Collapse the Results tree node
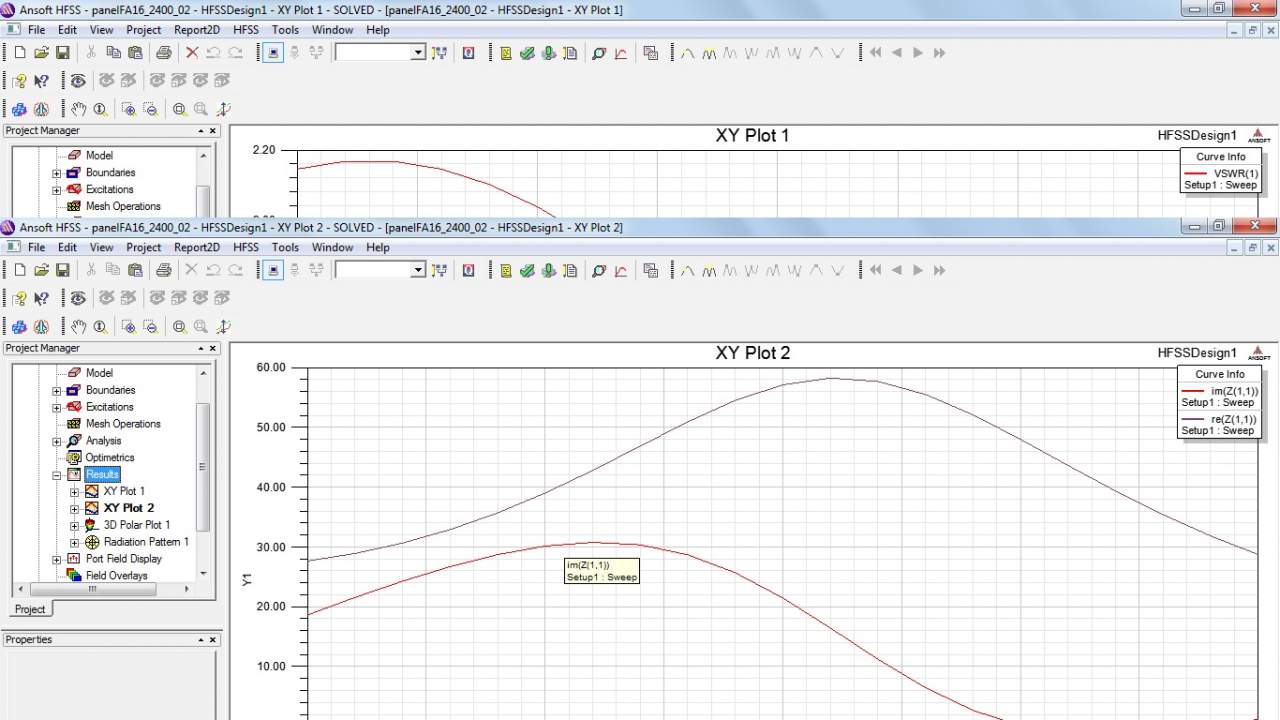 coord(57,475)
